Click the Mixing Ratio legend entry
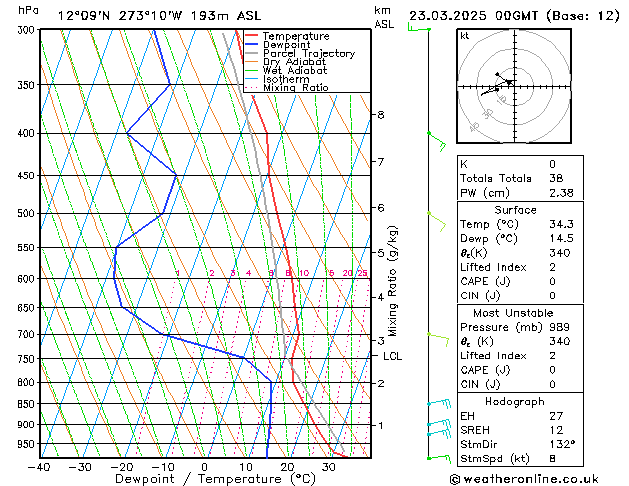 point(287,87)
